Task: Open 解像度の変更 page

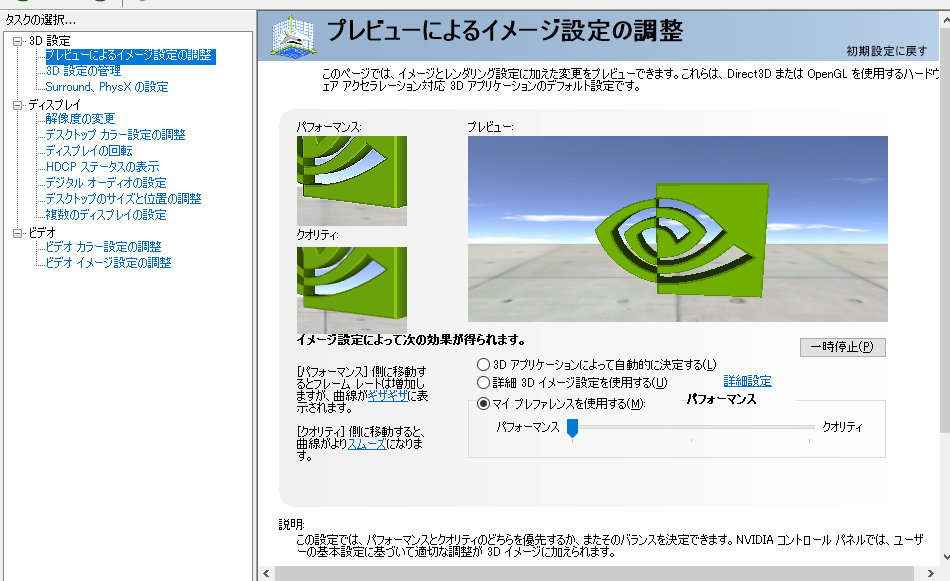Action: (x=80, y=119)
